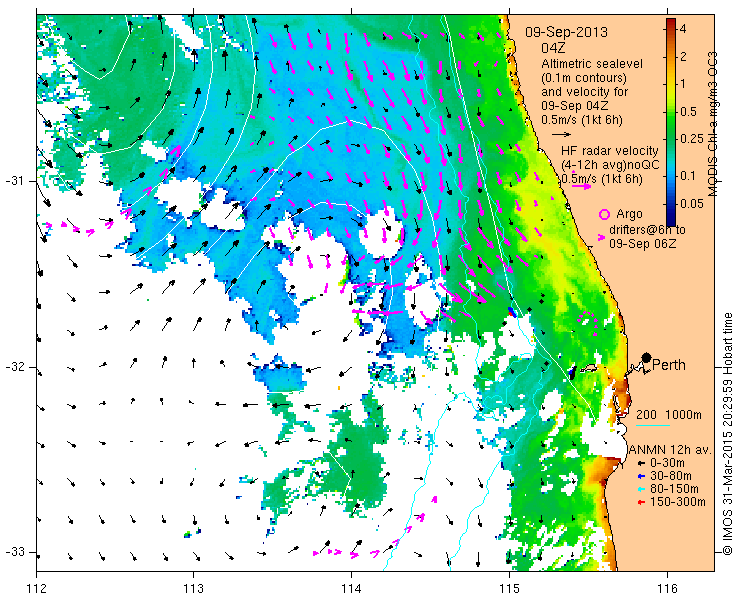This screenshot has width=740, height=600.
Task: Click the IMOS copyright timestamp text
Action: [727, 434]
